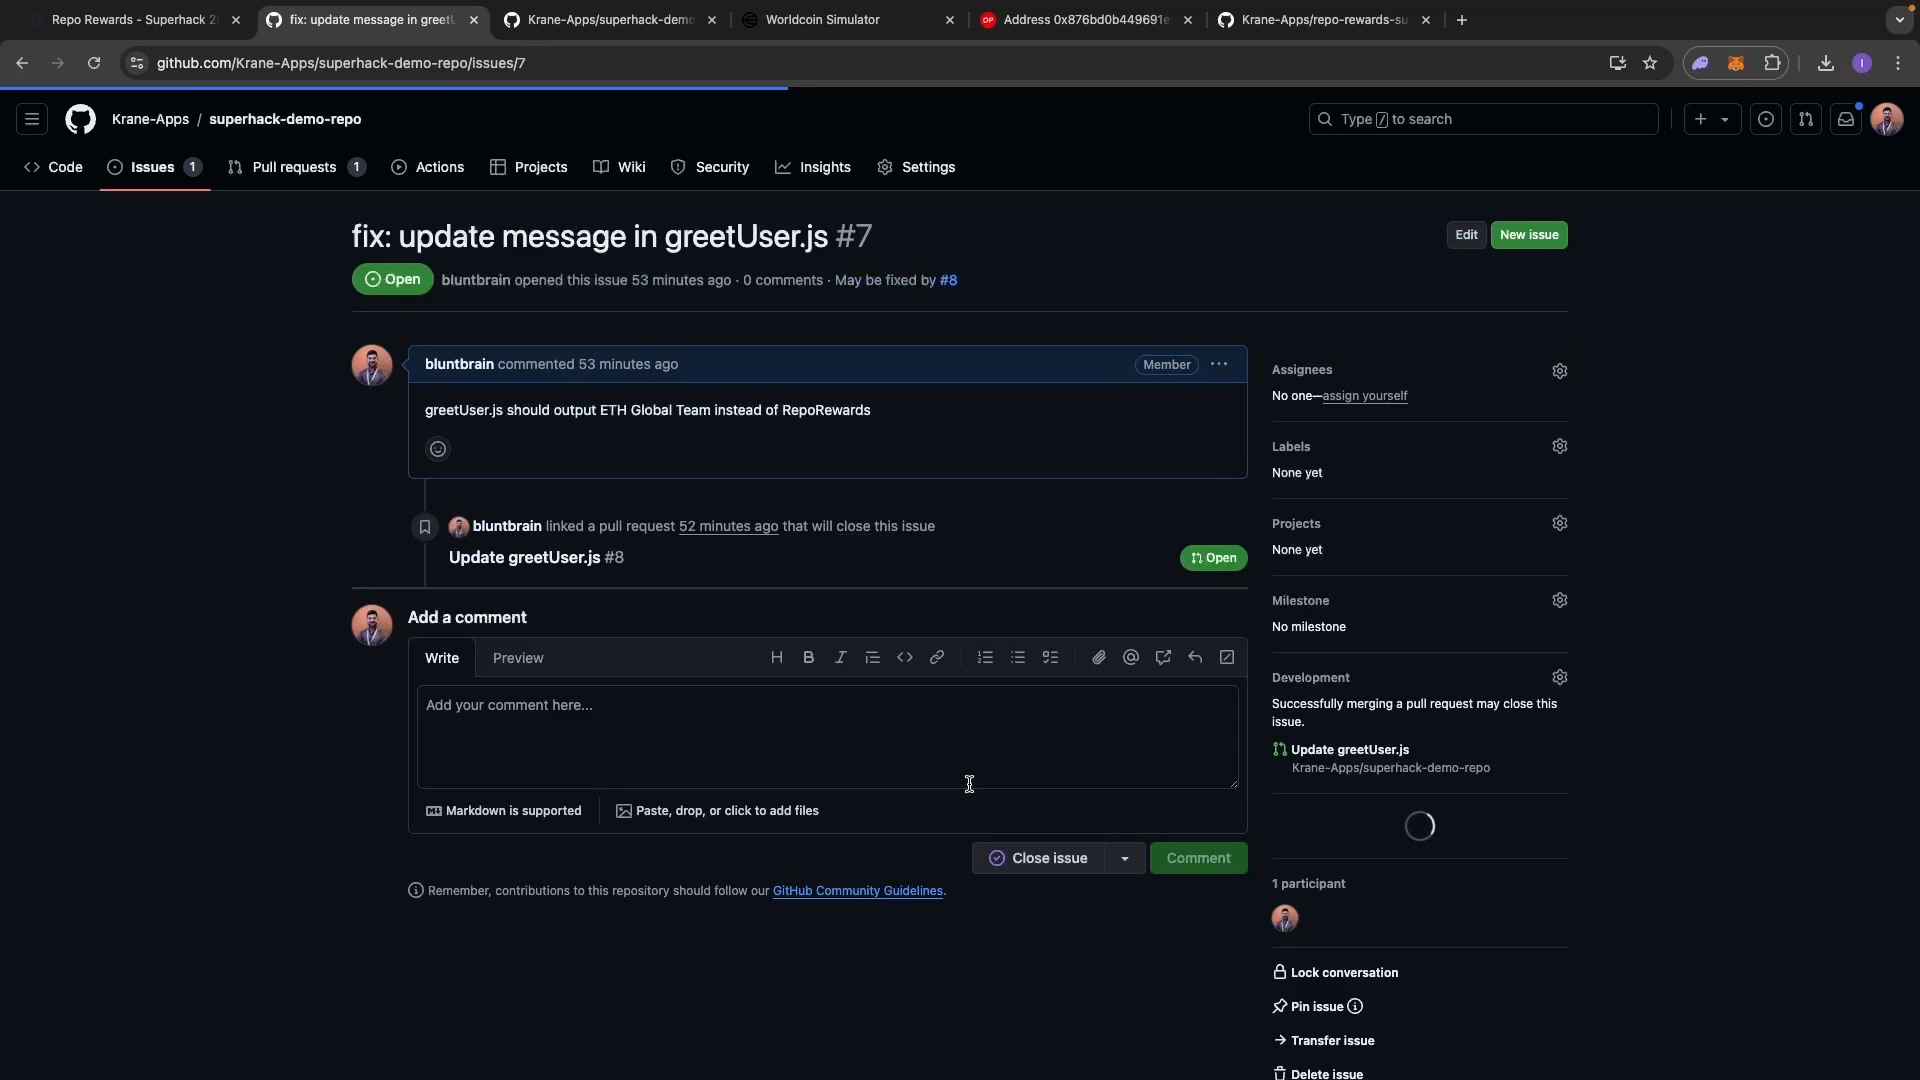Viewport: 1920px width, 1080px height.
Task: Open the Security tab
Action: (x=710, y=167)
